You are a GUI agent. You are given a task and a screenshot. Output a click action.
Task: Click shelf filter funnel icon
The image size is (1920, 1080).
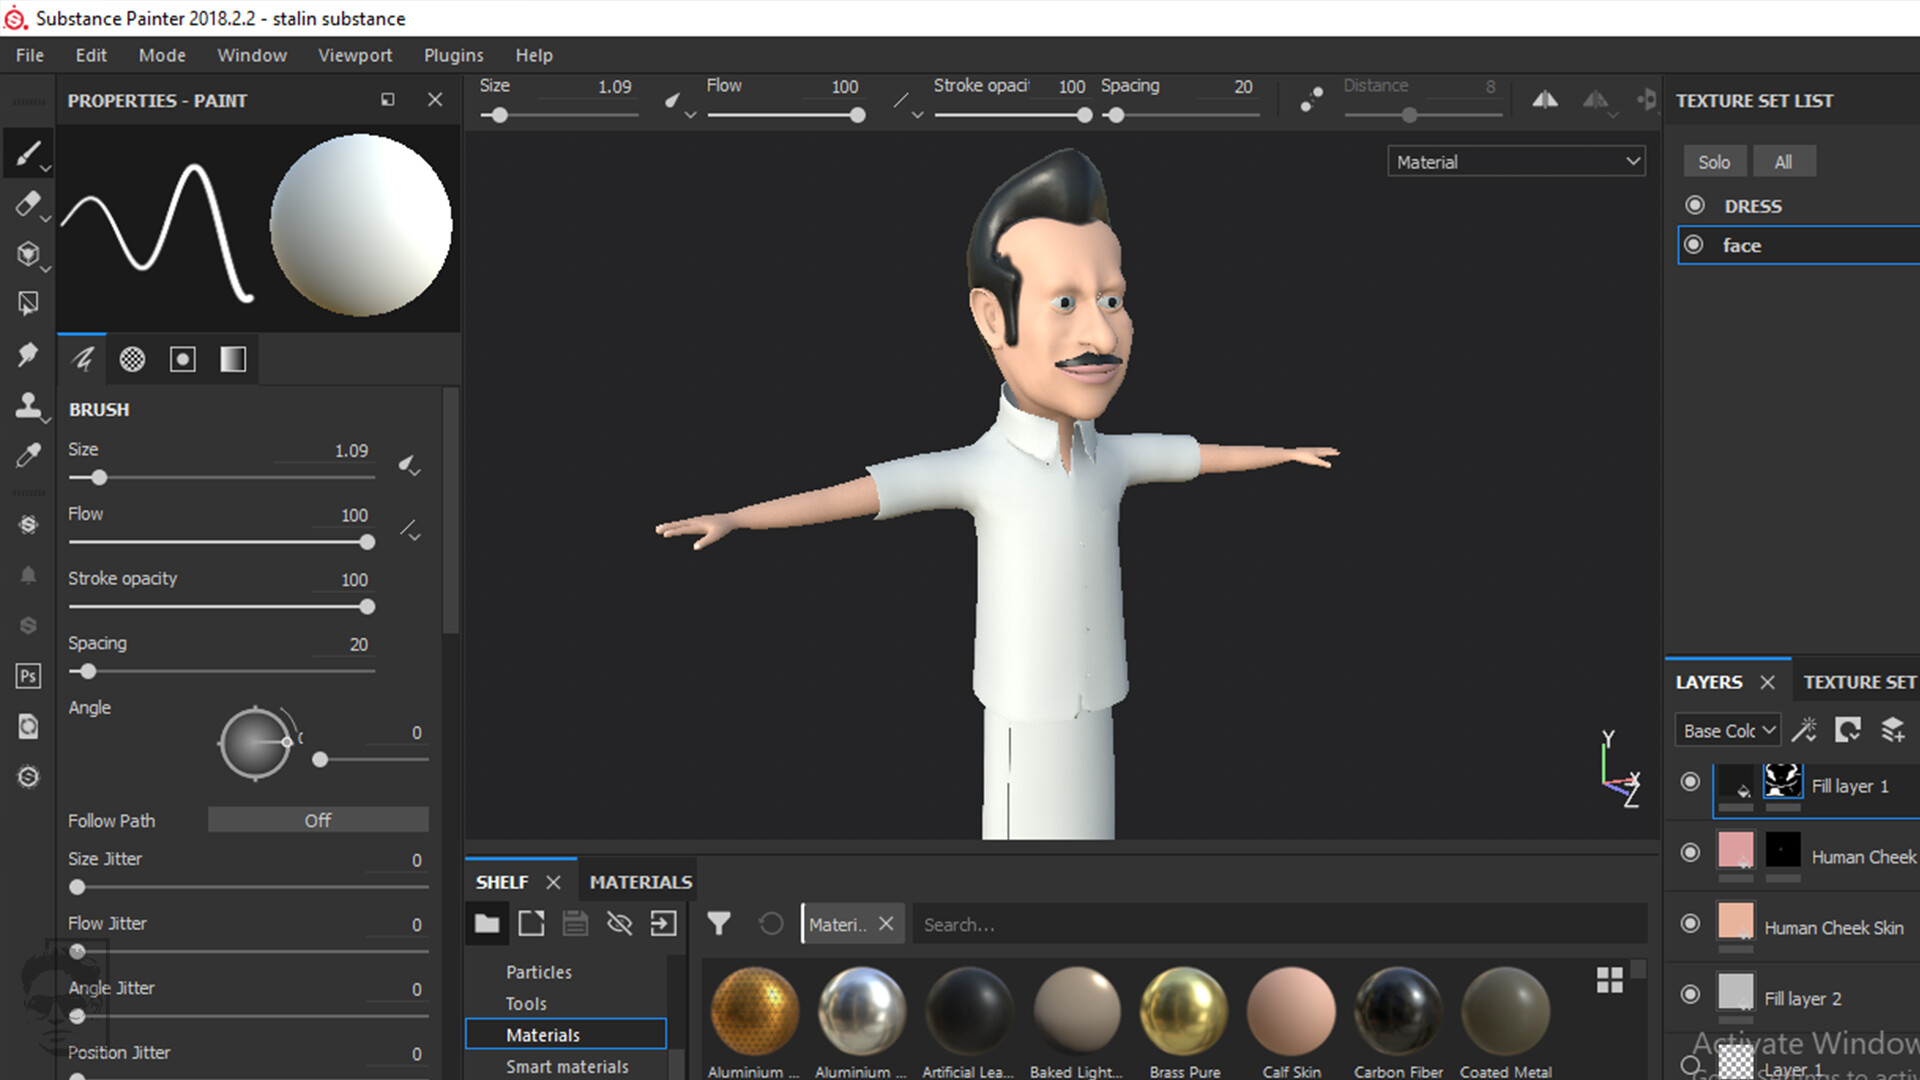(x=719, y=924)
